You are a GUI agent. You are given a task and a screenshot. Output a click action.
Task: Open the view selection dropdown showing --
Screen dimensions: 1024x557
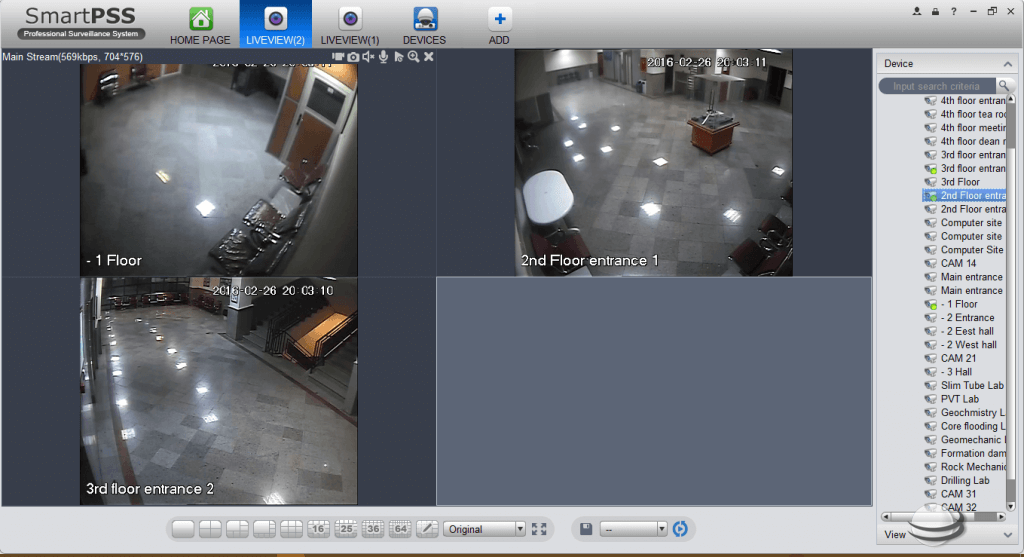(x=633, y=529)
